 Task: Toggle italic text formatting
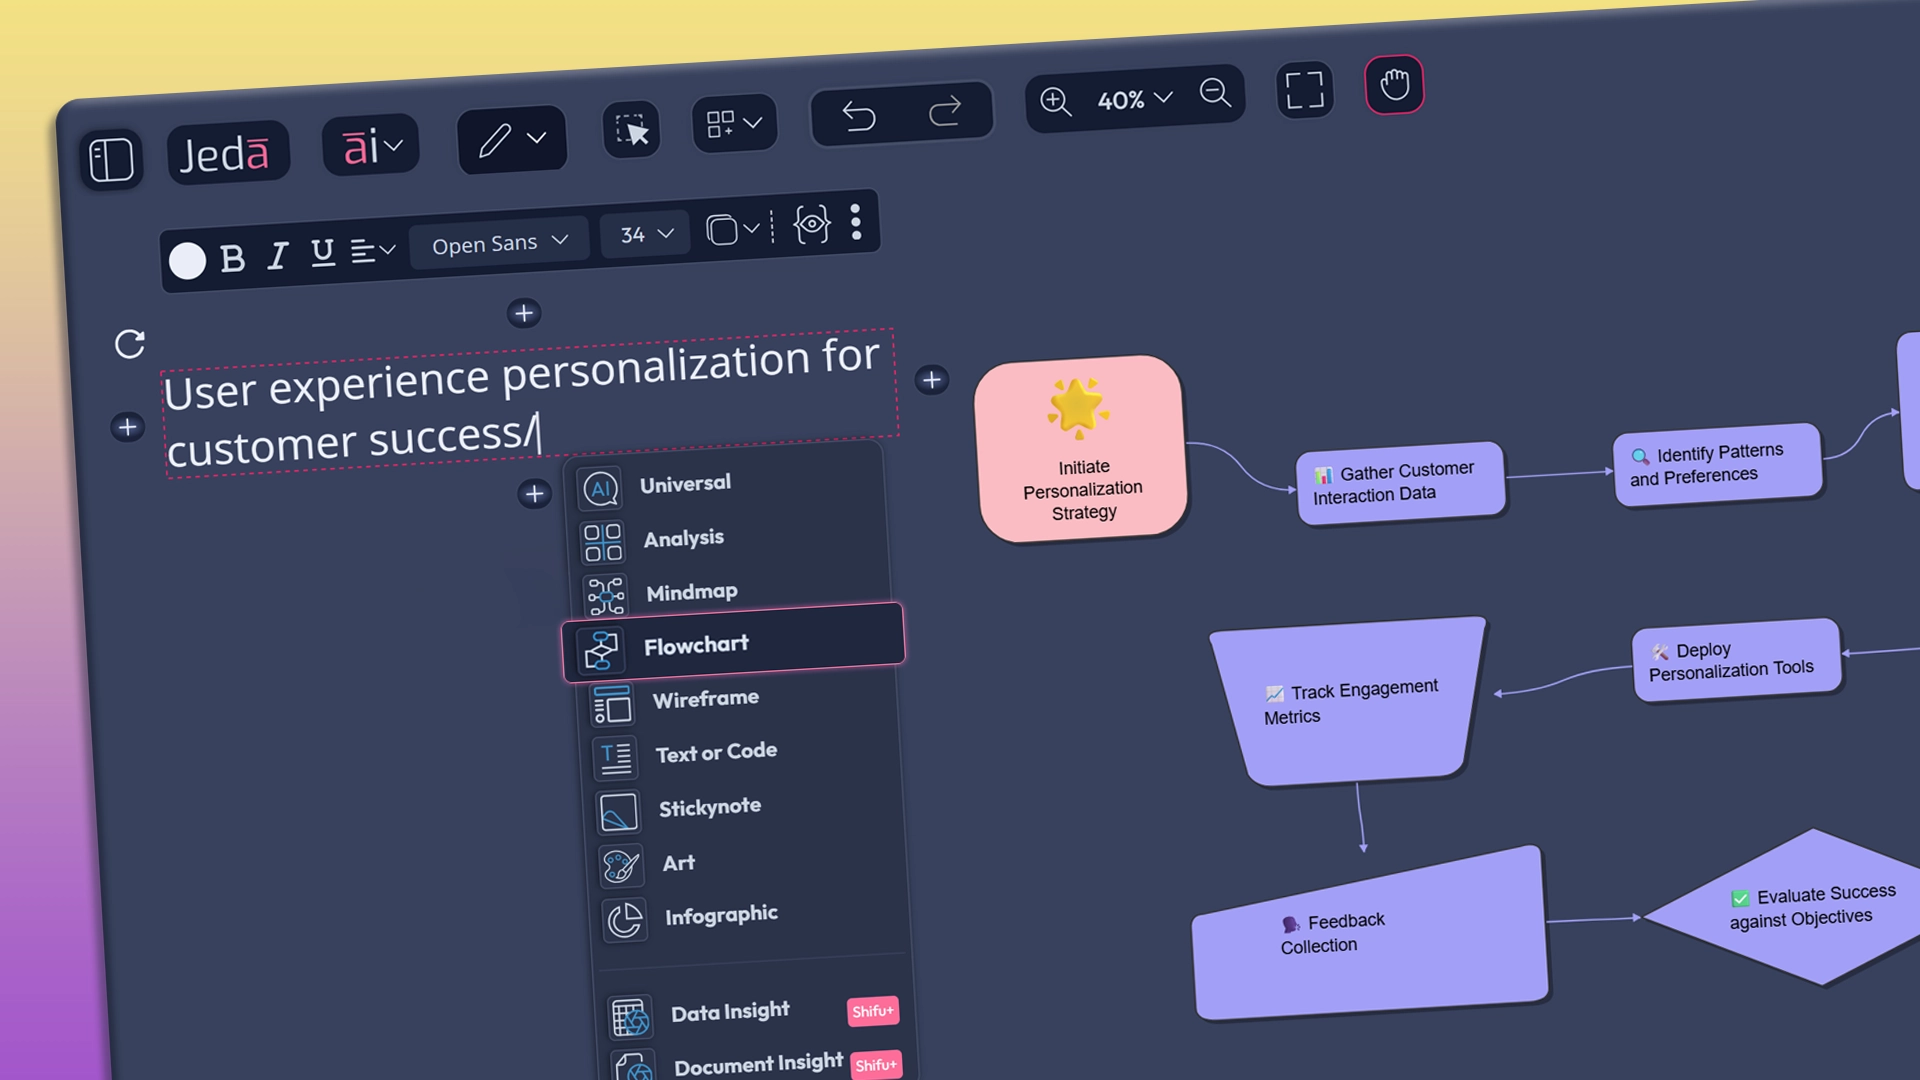coord(277,255)
